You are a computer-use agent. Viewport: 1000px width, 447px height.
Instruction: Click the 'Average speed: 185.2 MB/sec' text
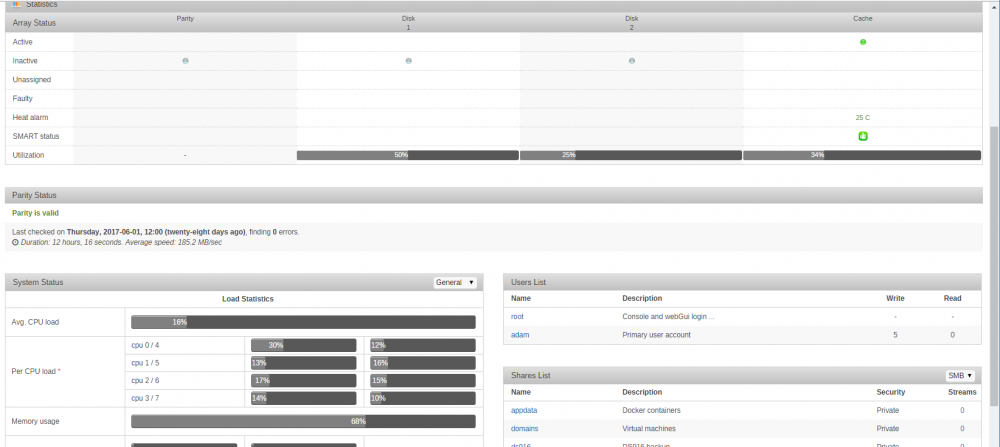point(173,242)
